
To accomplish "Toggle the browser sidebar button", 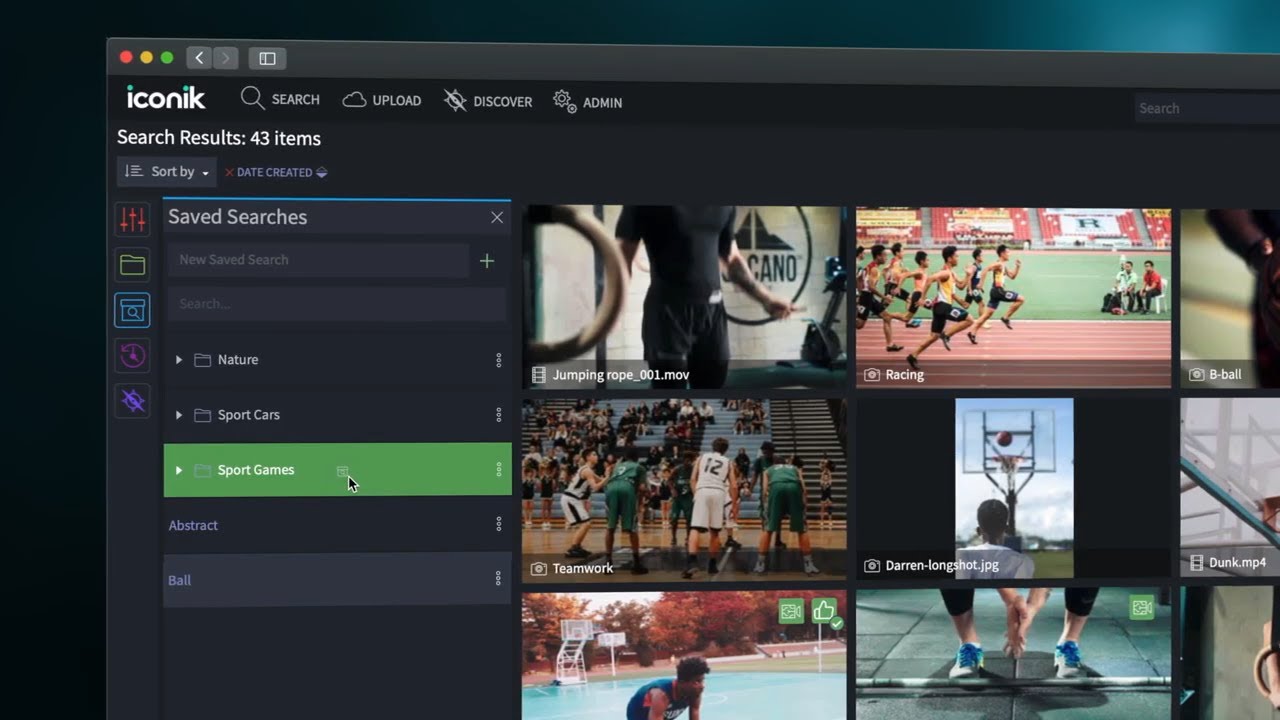I will pyautogui.click(x=267, y=58).
